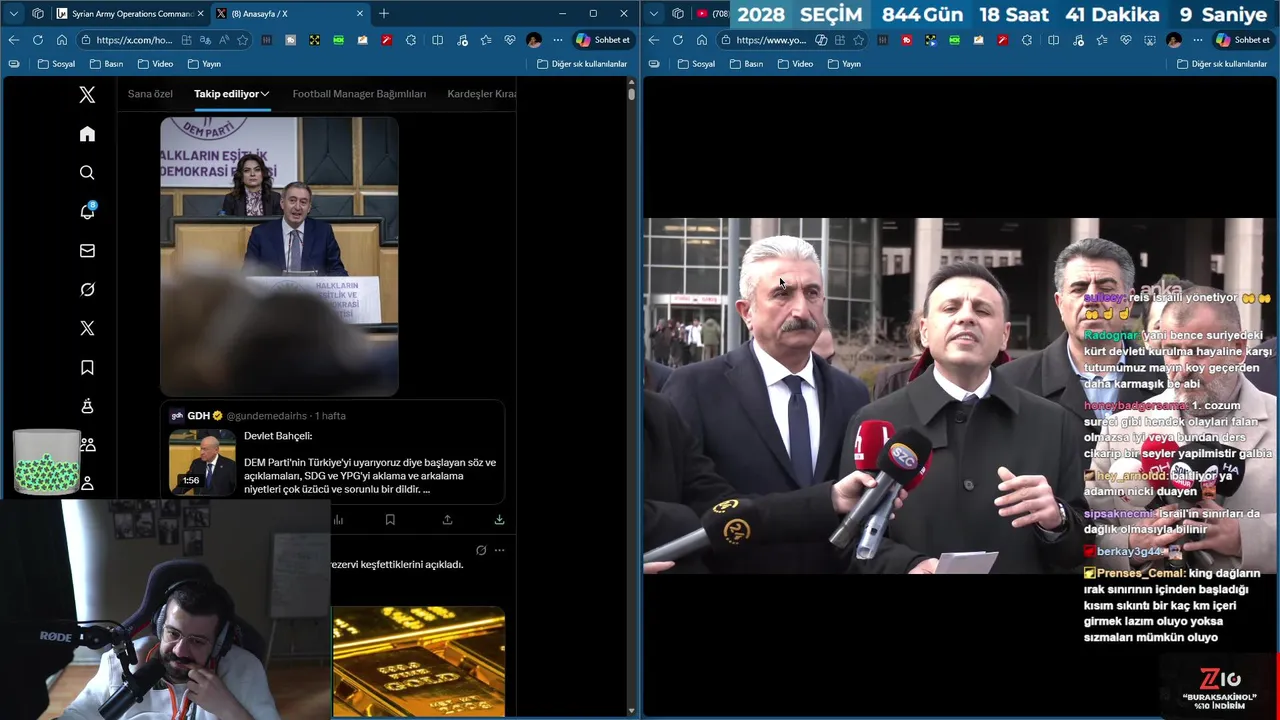Open X notifications bell icon
The image size is (1280, 720).
click(87, 211)
